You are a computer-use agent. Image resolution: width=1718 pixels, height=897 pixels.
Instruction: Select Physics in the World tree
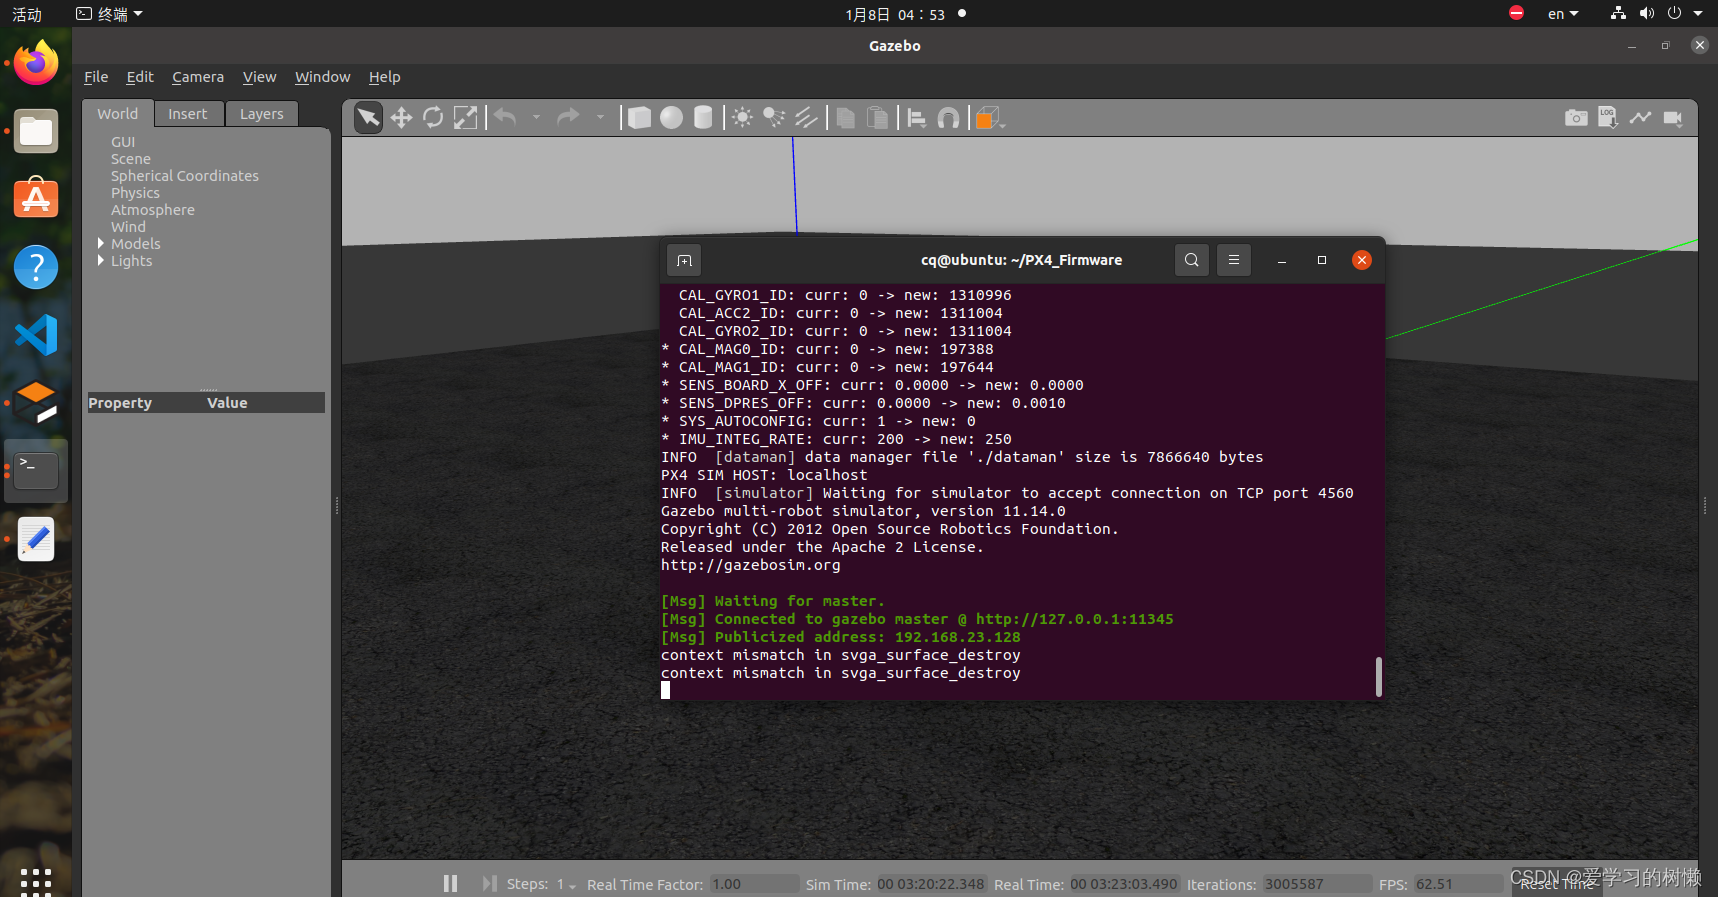click(x=135, y=193)
